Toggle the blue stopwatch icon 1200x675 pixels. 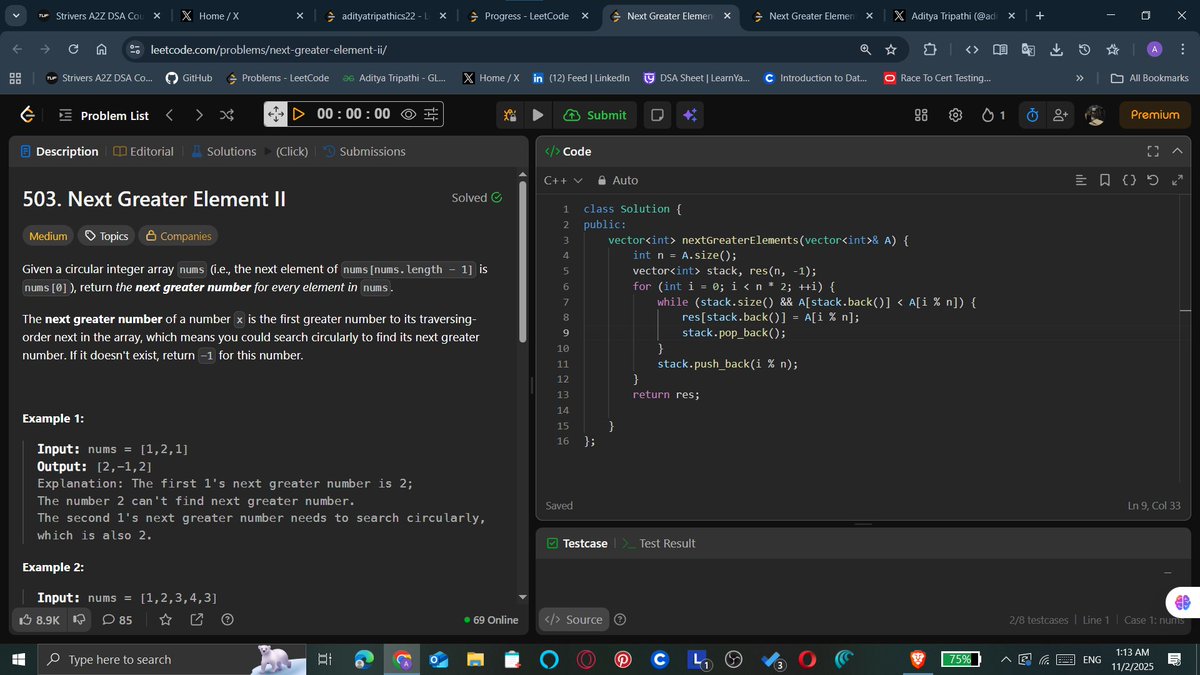[1032, 115]
